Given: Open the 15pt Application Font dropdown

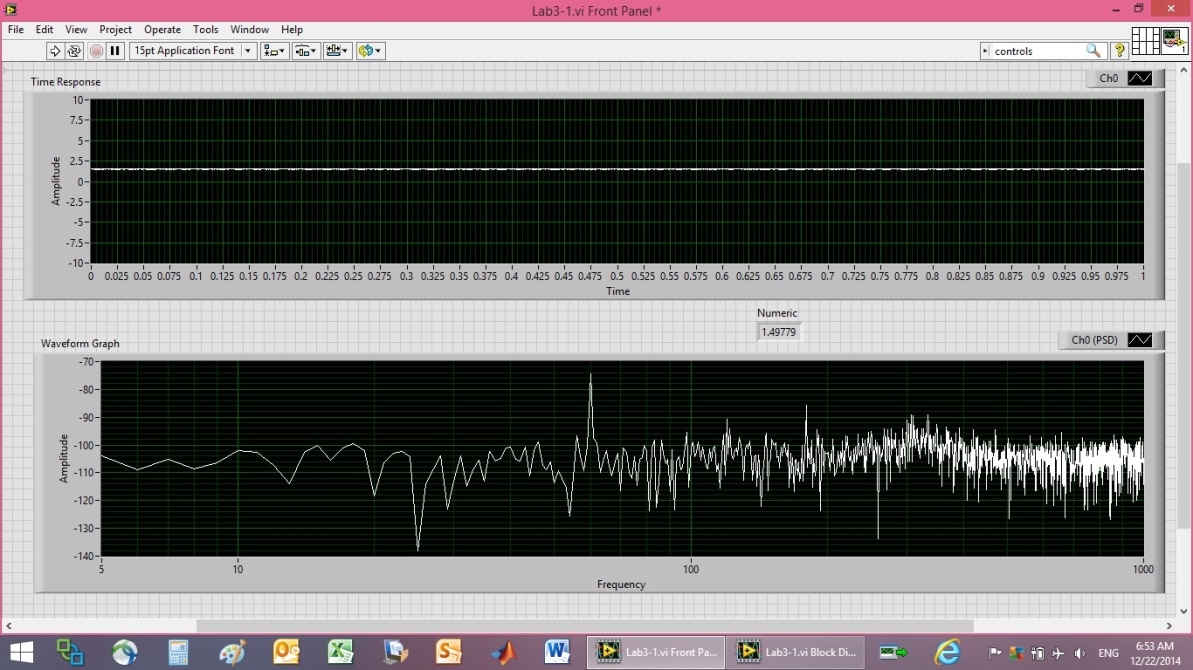Looking at the screenshot, I should click(x=193, y=50).
